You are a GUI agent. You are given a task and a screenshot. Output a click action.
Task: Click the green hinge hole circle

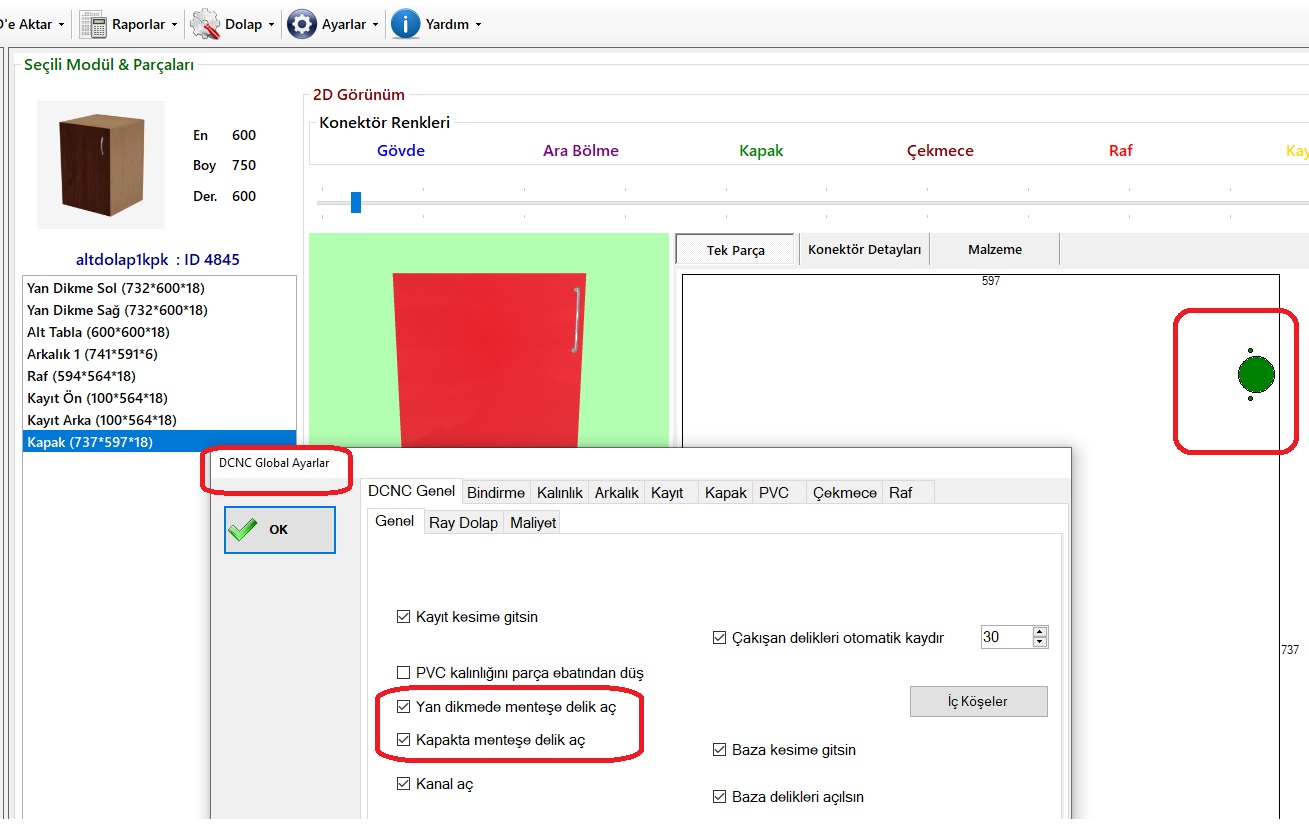[x=1256, y=375]
